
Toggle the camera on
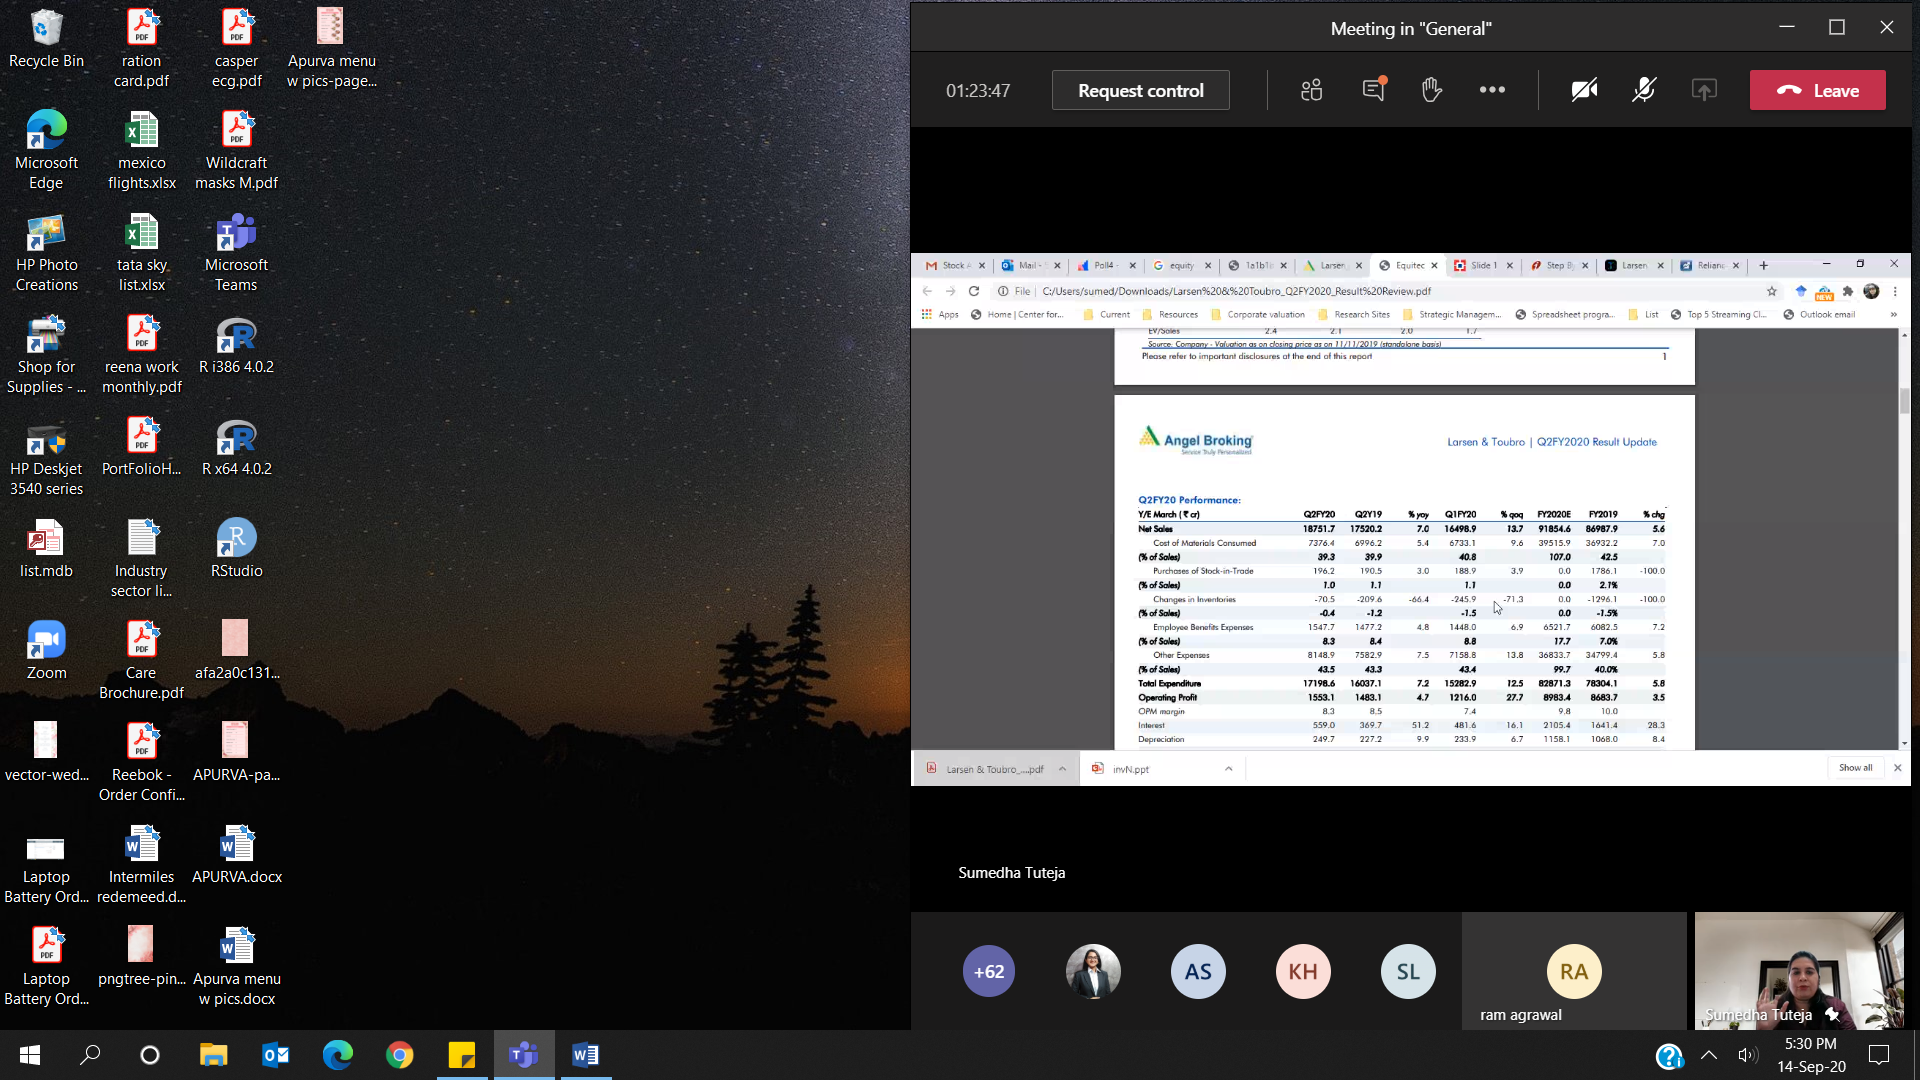(1584, 90)
